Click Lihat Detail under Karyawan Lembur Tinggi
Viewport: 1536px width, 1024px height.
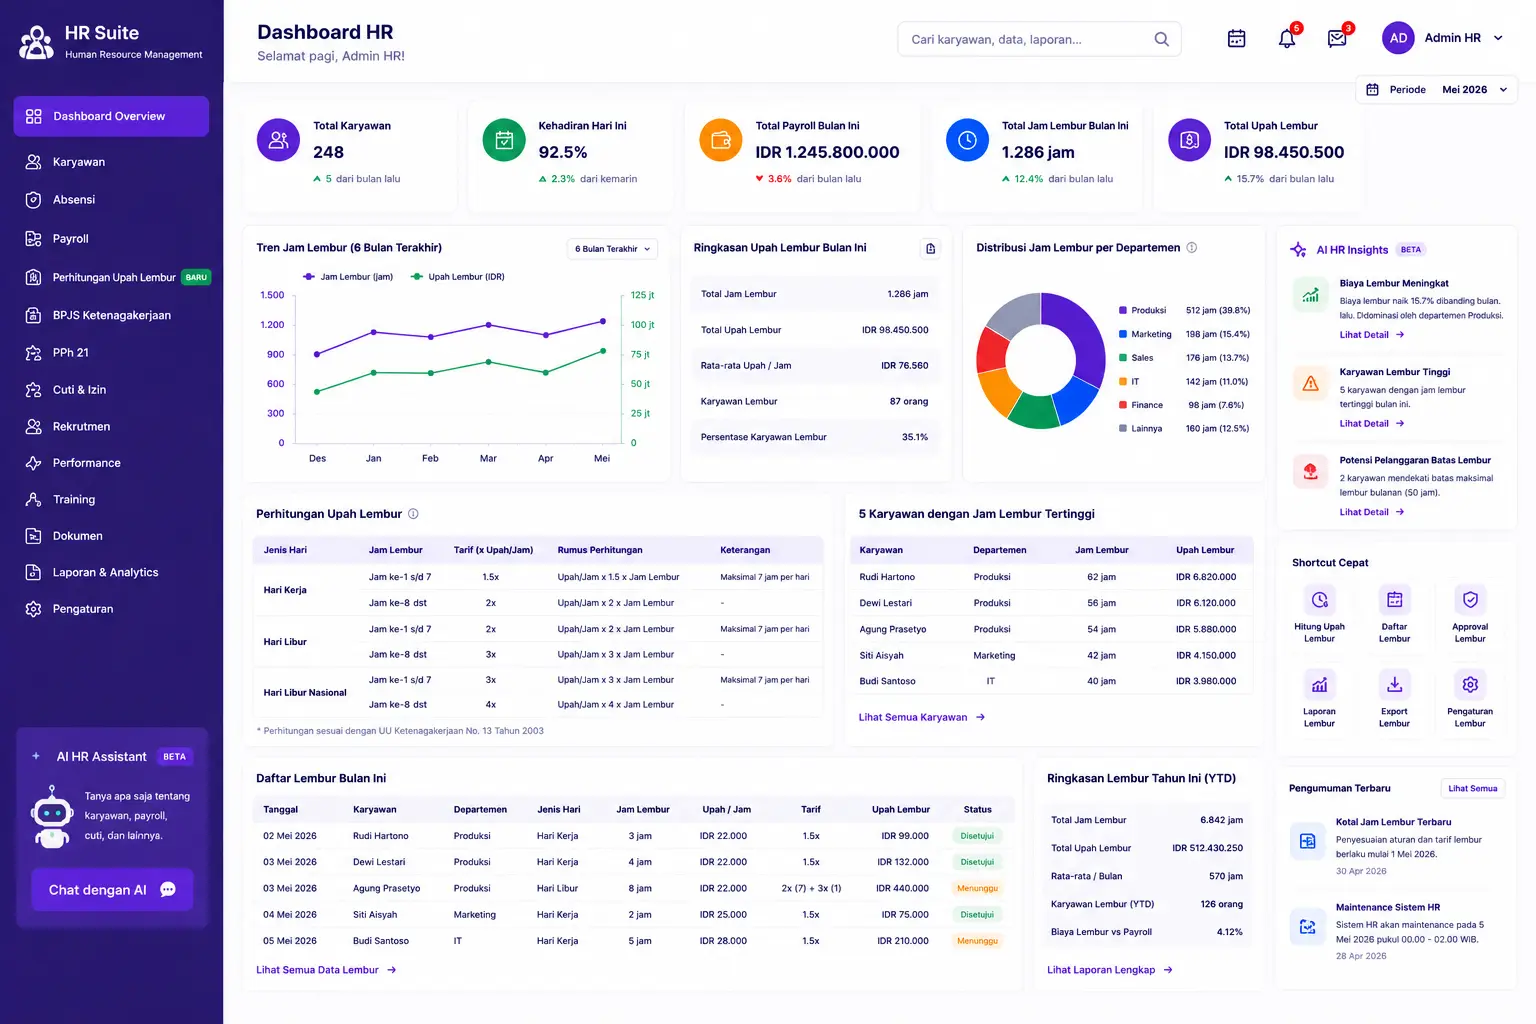tap(1372, 424)
